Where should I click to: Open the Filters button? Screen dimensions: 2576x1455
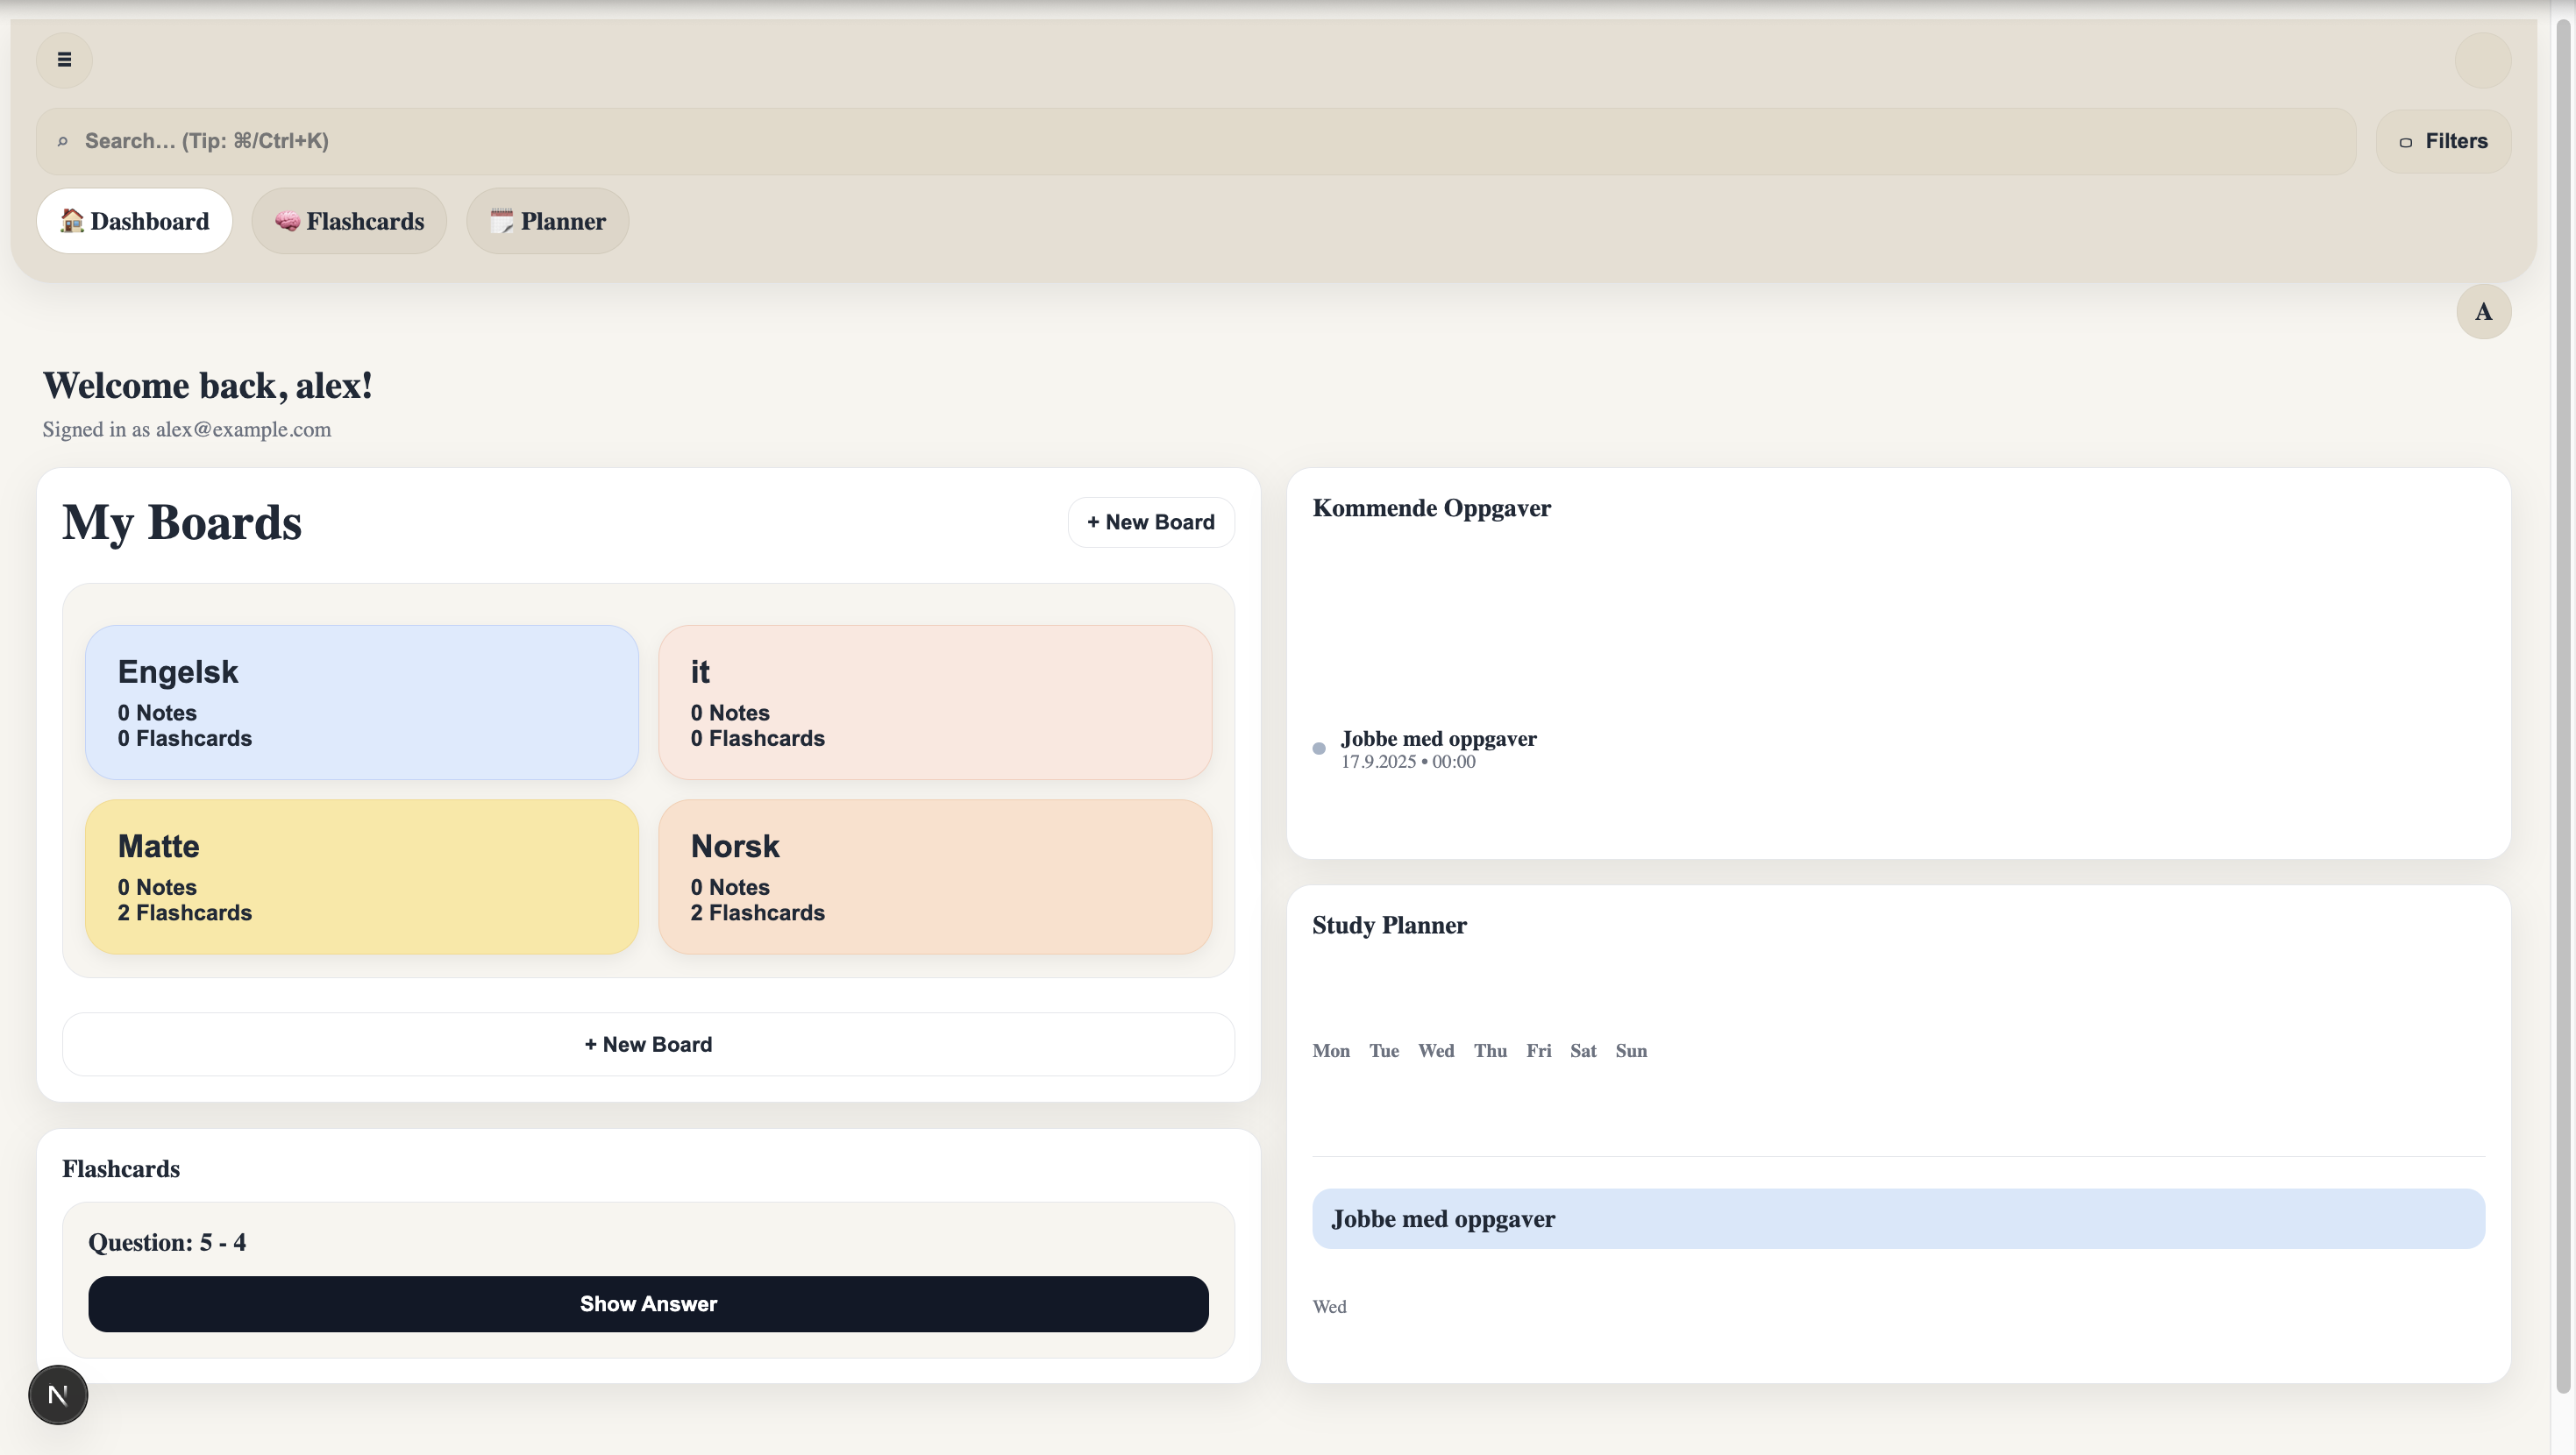coord(2443,141)
